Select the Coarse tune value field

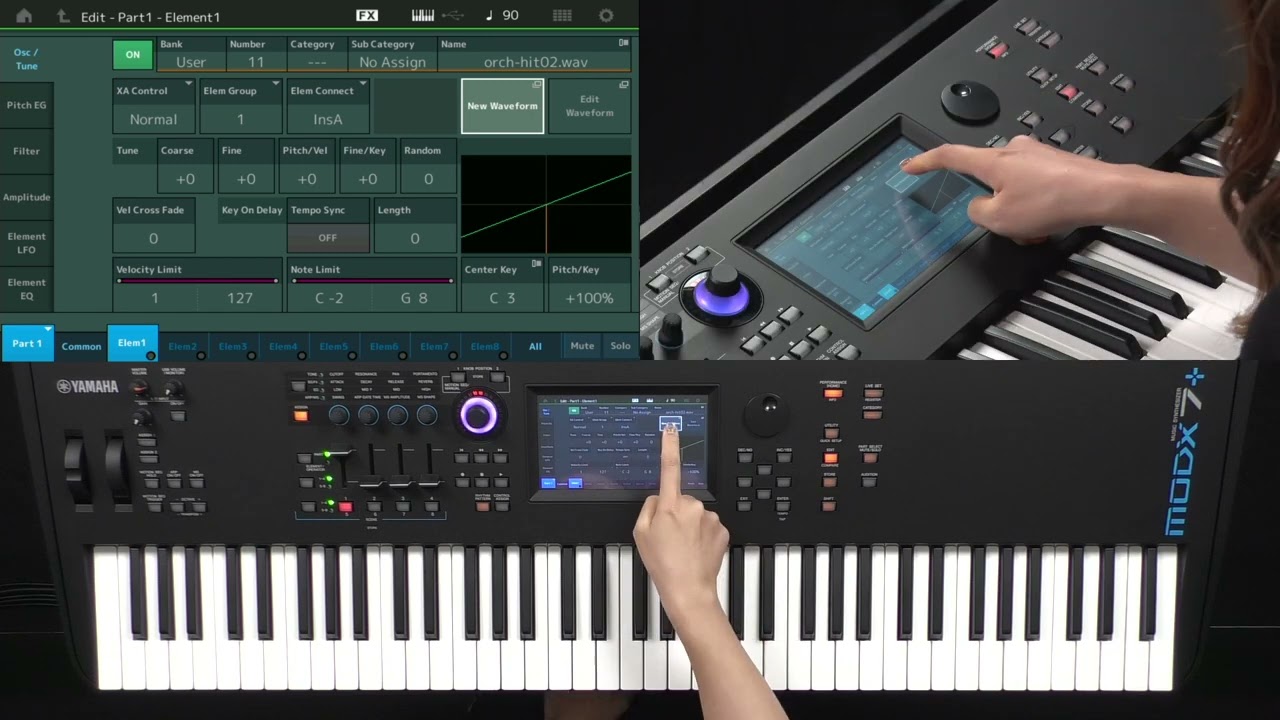click(184, 179)
